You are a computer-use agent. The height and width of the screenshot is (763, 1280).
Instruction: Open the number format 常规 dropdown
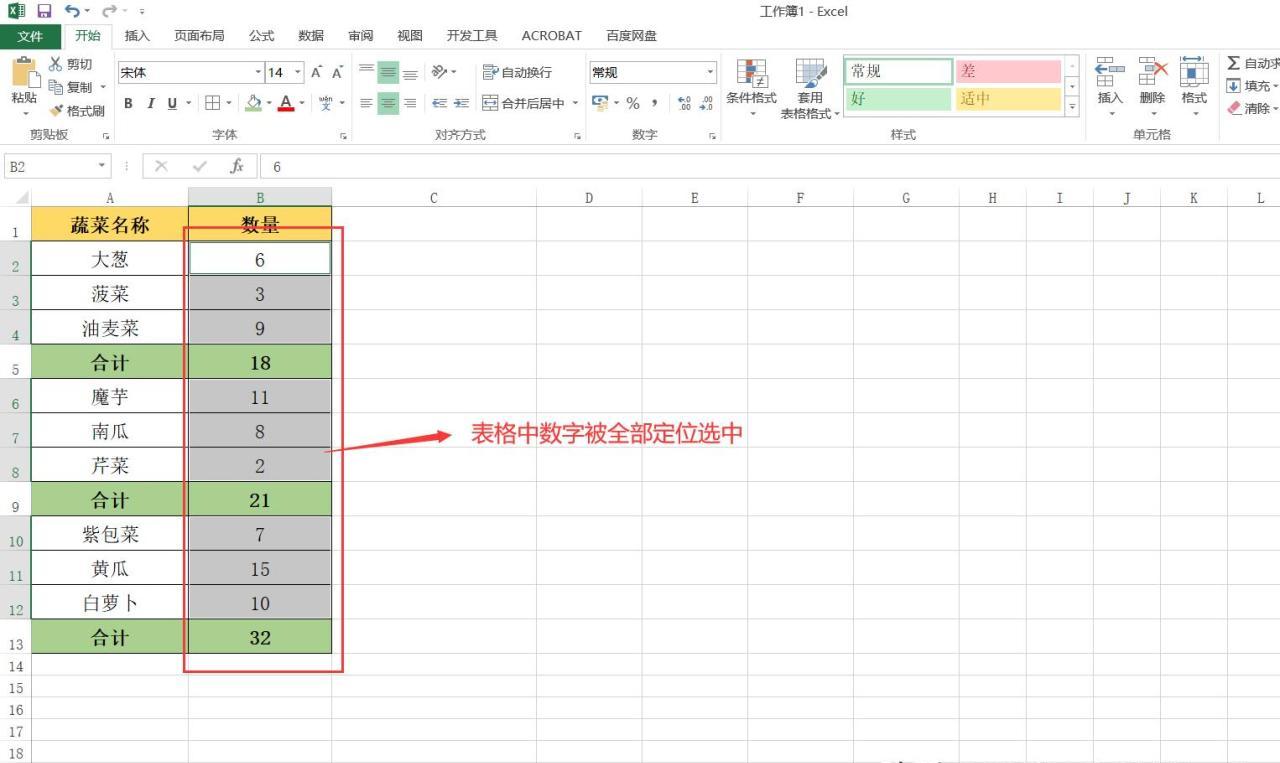coord(711,72)
